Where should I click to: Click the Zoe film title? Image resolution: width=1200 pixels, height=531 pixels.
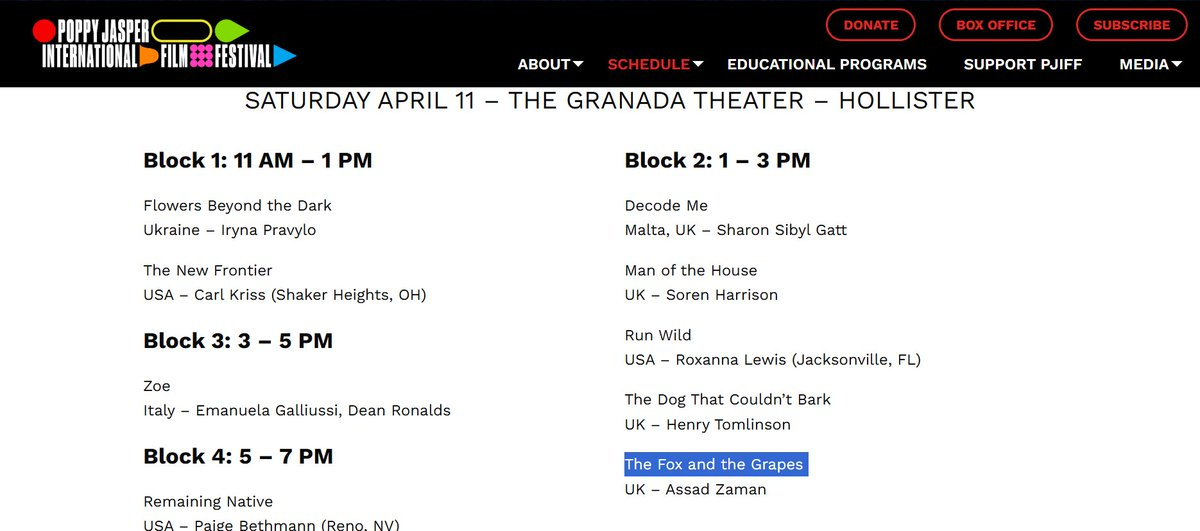point(157,385)
